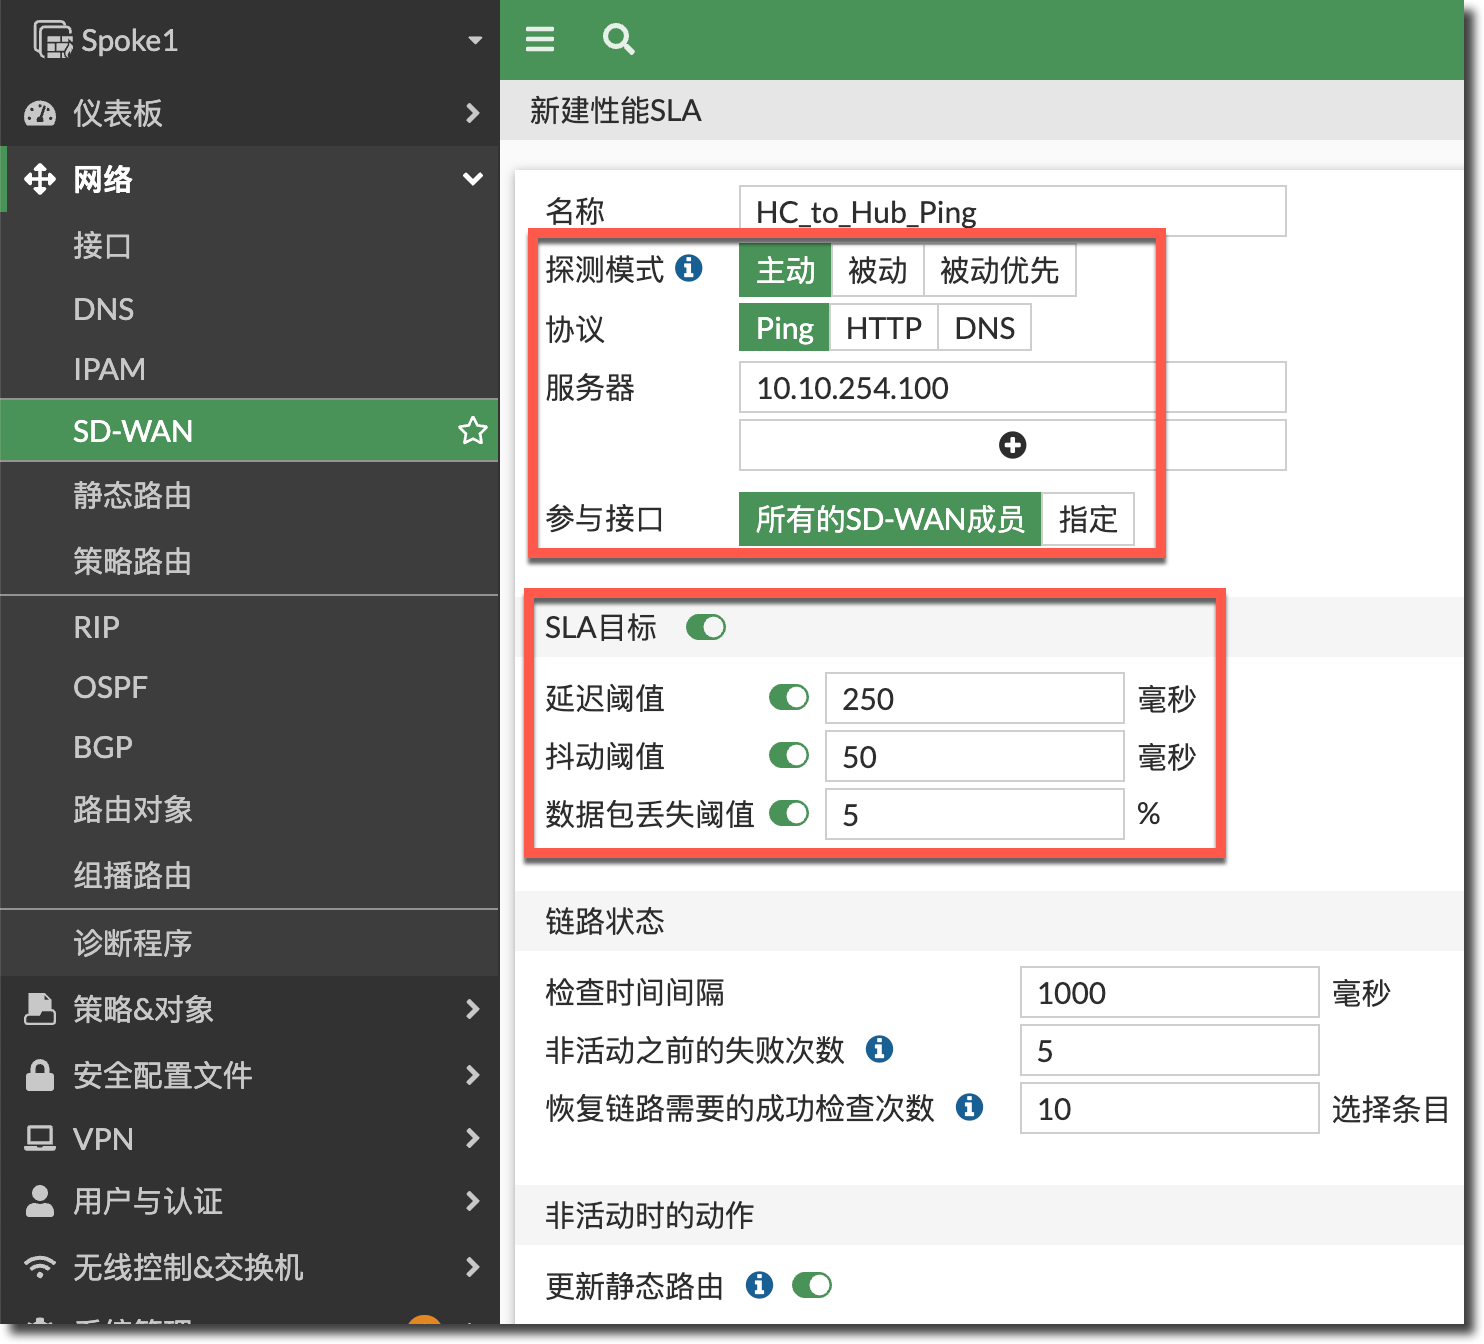The image size is (1484, 1344).
Task: Toggle the SLA目标 switch
Action: (706, 627)
